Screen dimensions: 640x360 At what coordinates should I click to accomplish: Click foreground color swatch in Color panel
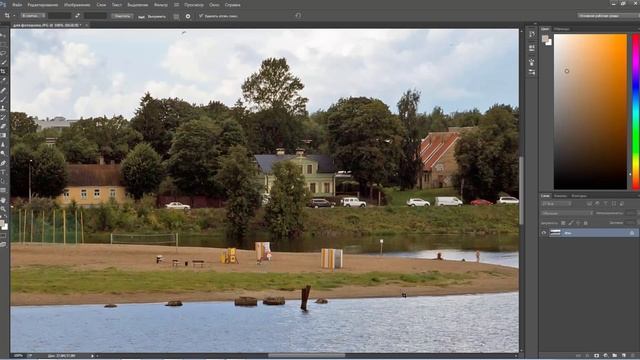click(545, 39)
